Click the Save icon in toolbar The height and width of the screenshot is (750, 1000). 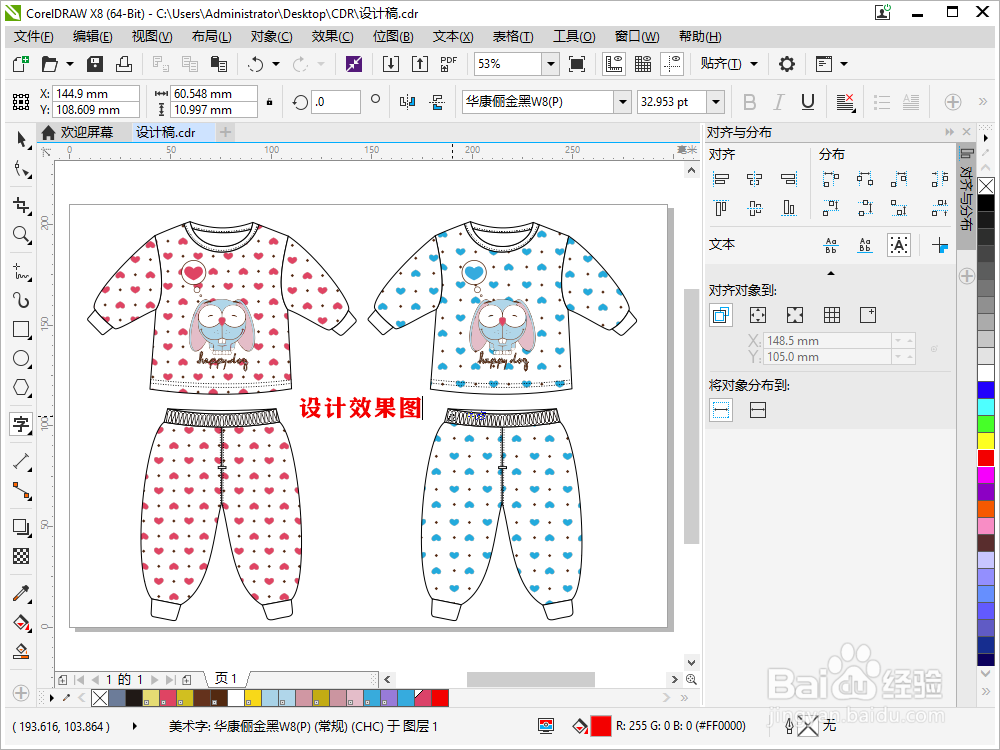click(x=95, y=64)
